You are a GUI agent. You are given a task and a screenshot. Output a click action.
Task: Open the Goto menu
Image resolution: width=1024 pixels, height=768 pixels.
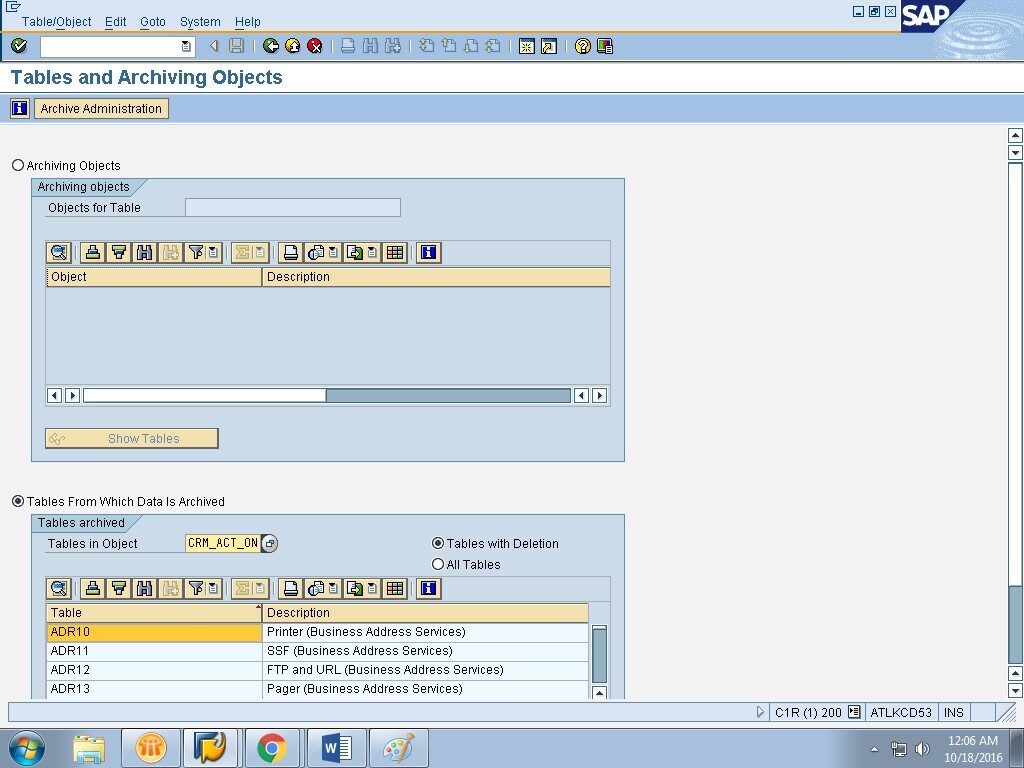(153, 22)
